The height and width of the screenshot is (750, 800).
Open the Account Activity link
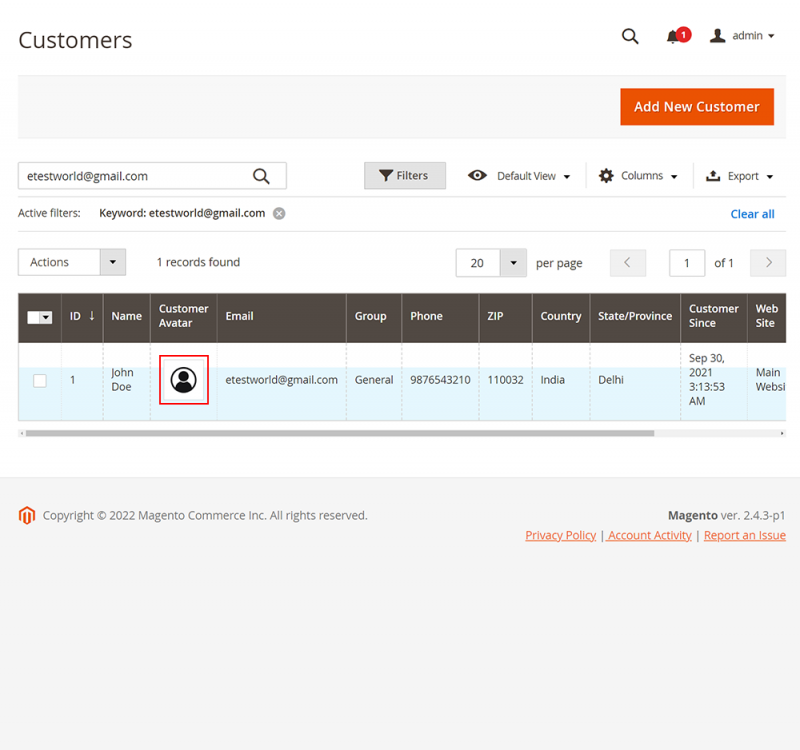pyautogui.click(x=649, y=535)
